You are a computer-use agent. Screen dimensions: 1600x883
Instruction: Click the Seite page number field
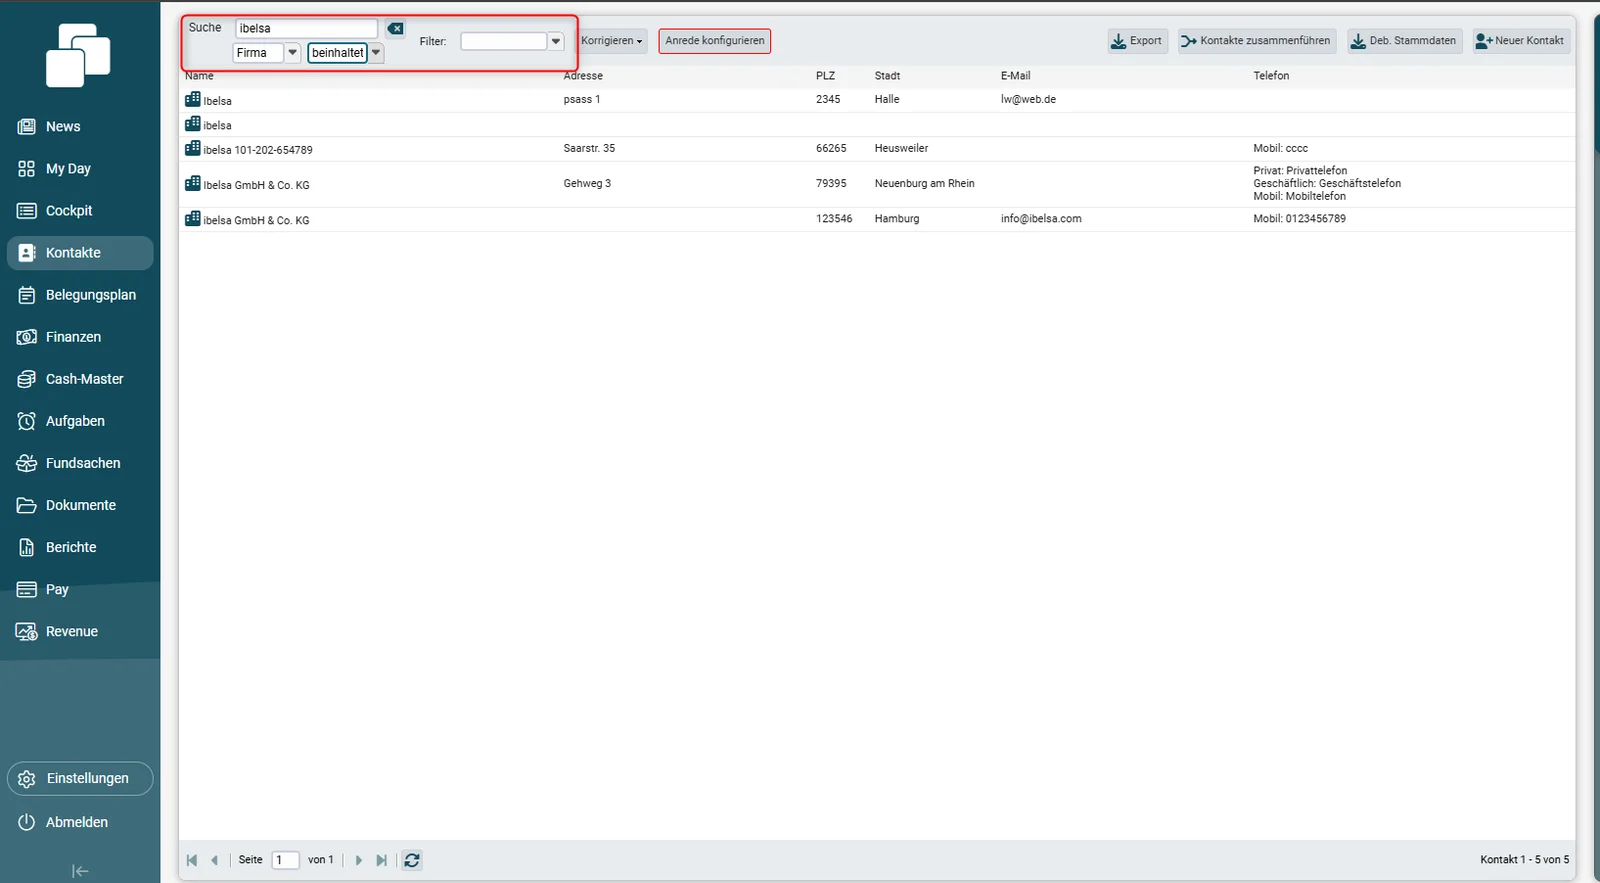[x=285, y=860]
